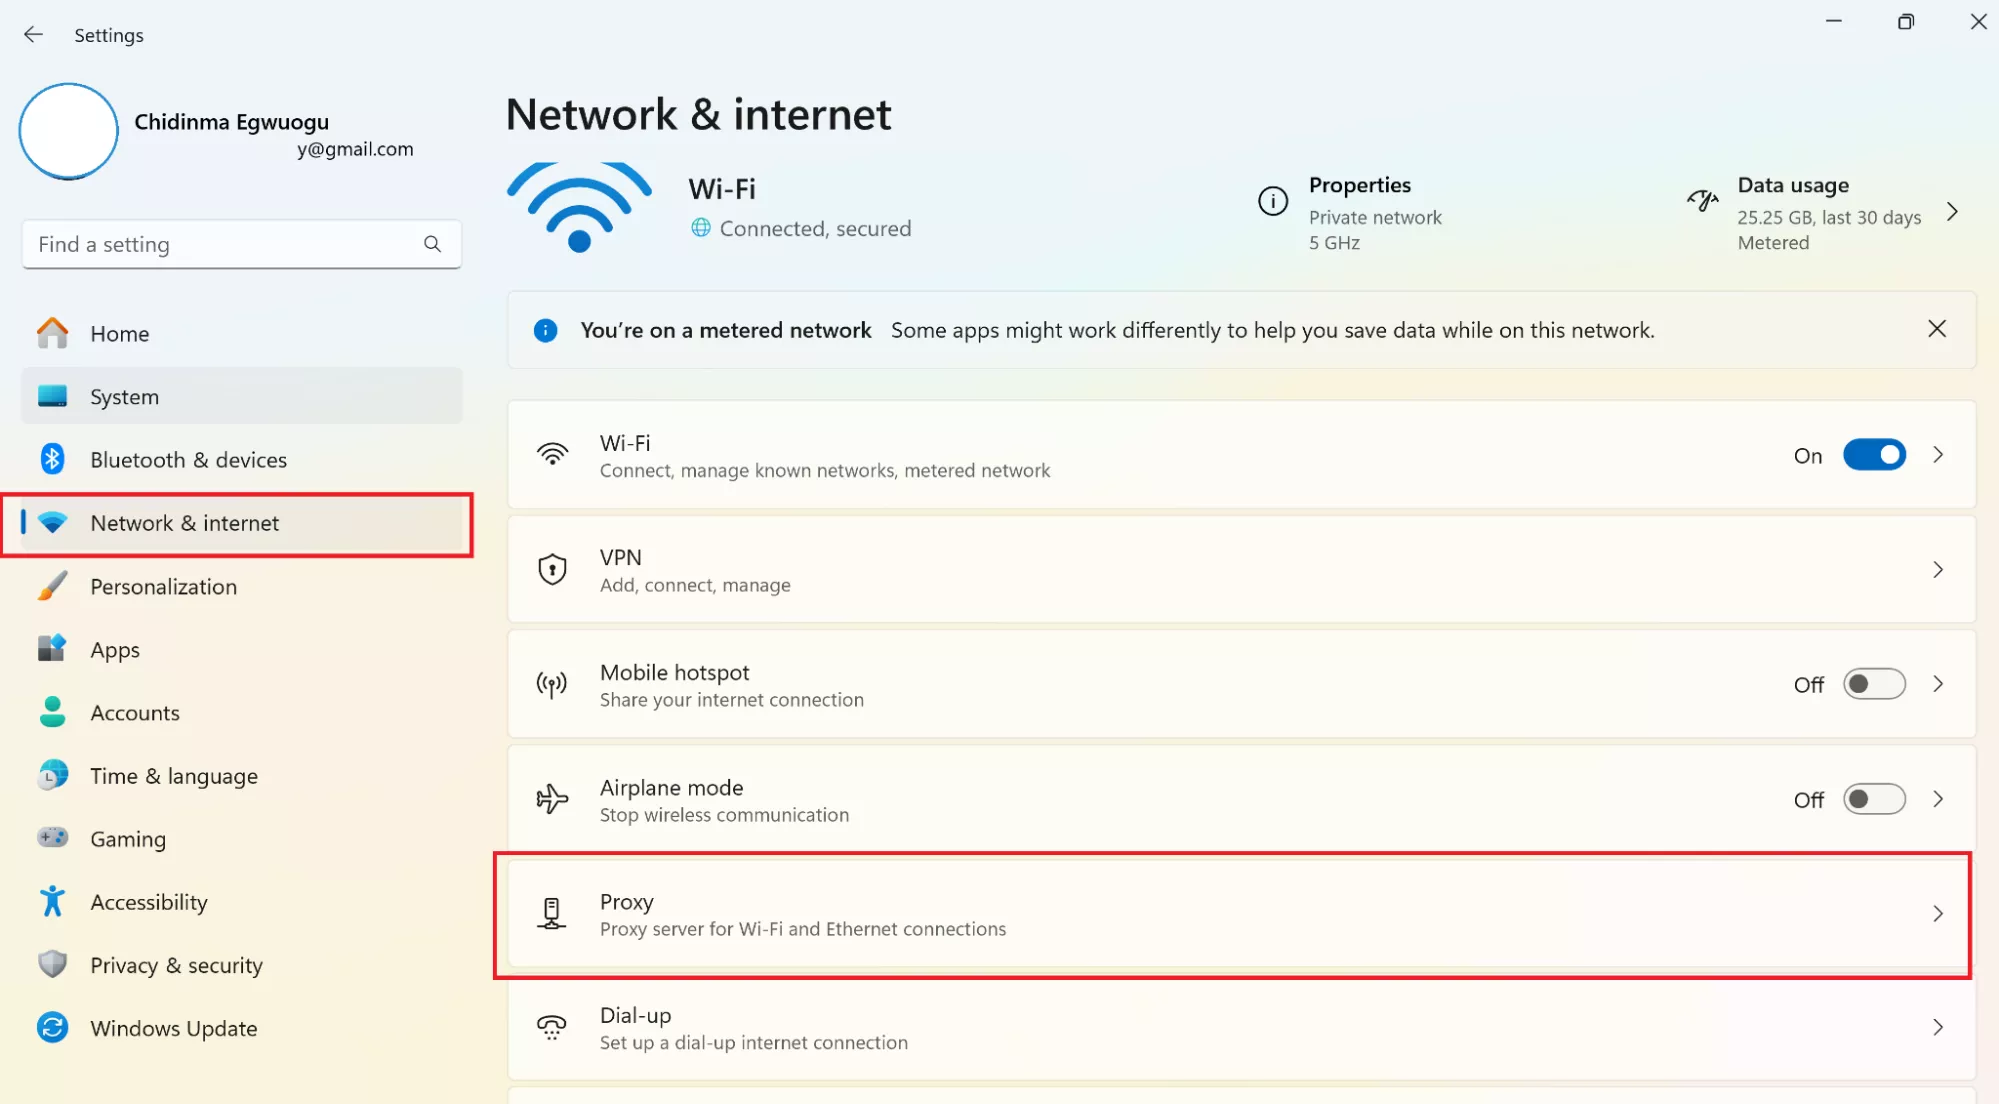This screenshot has height=1104, width=1999.
Task: Expand the Data usage chevron
Action: click(1952, 212)
